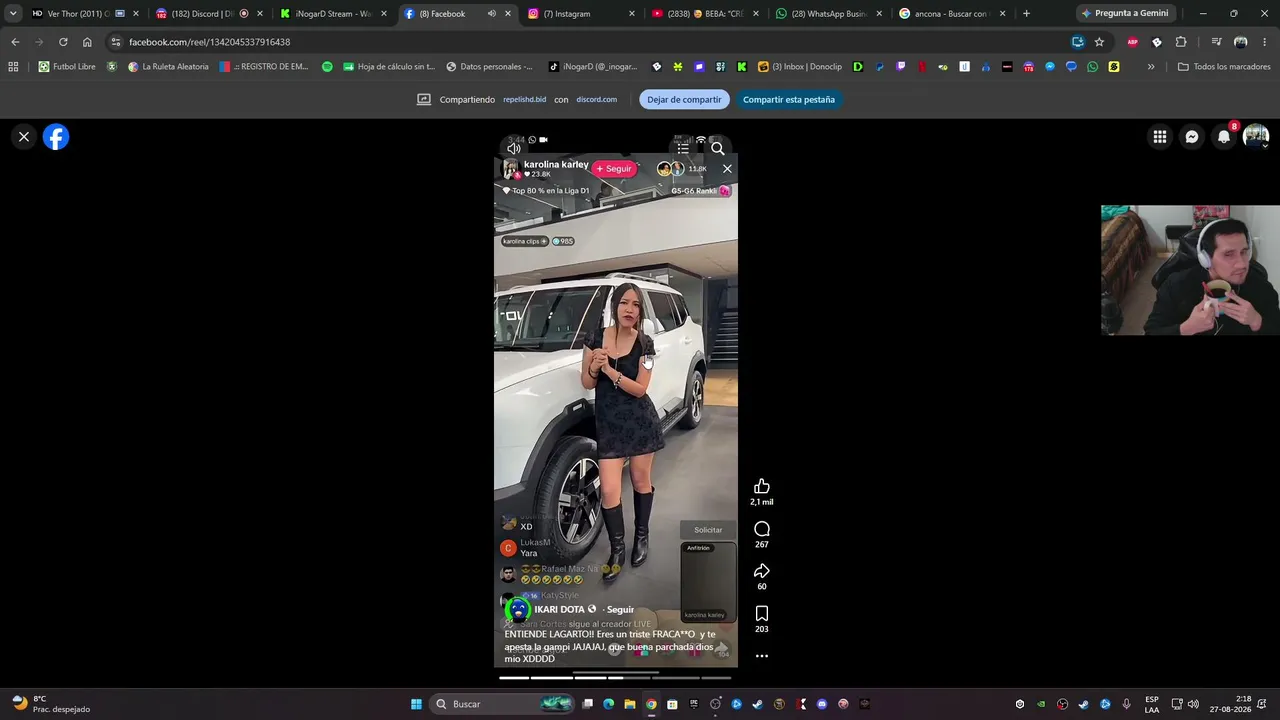Go to the Facebook home logo
Image resolution: width=1280 pixels, height=720 pixels.
(56, 137)
